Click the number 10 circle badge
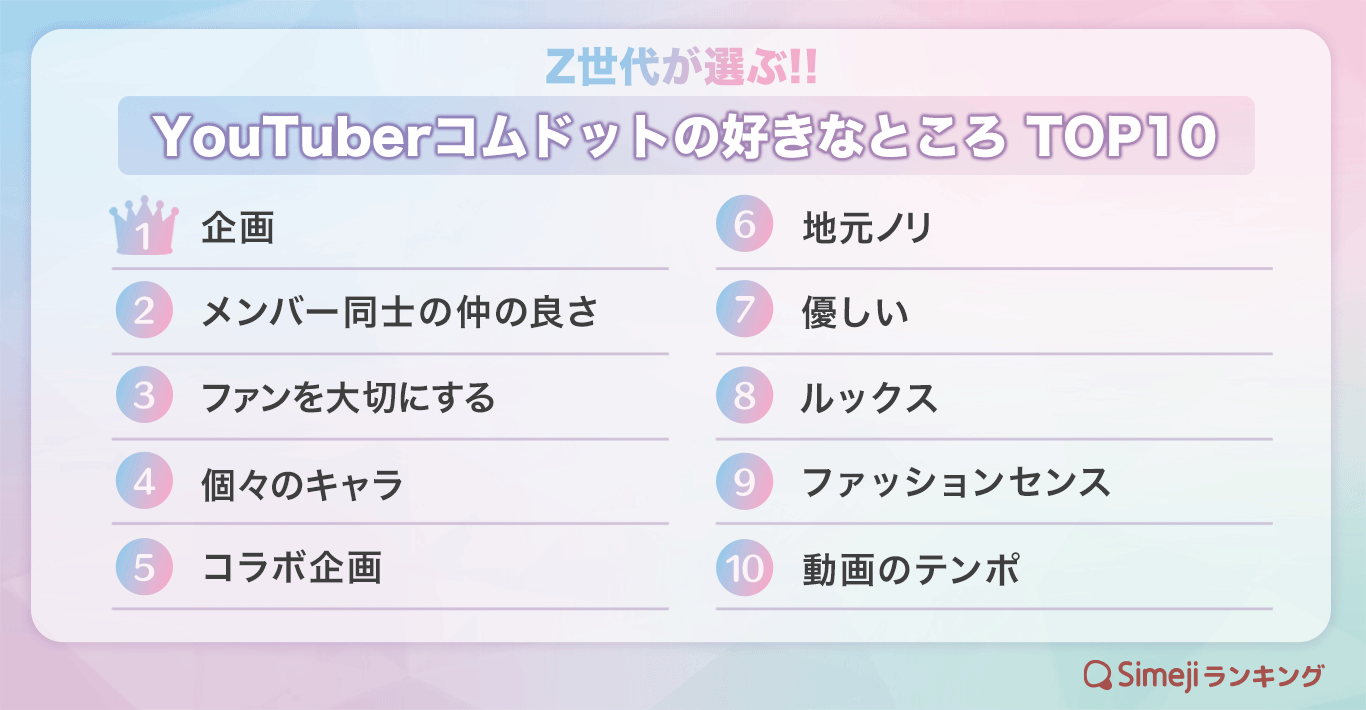Image resolution: width=1366 pixels, height=710 pixels. point(745,568)
